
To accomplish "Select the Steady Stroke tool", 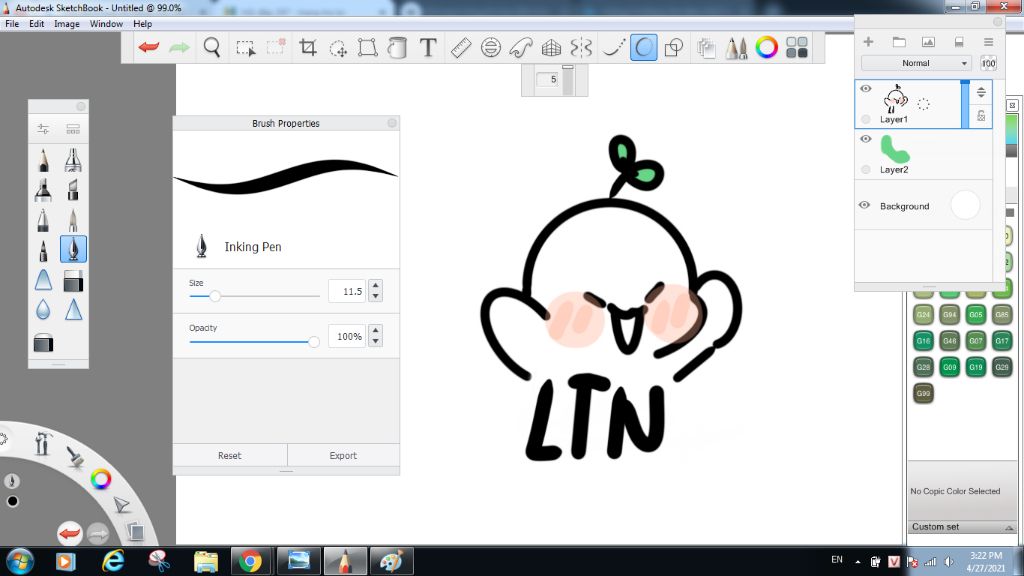I will pos(613,48).
